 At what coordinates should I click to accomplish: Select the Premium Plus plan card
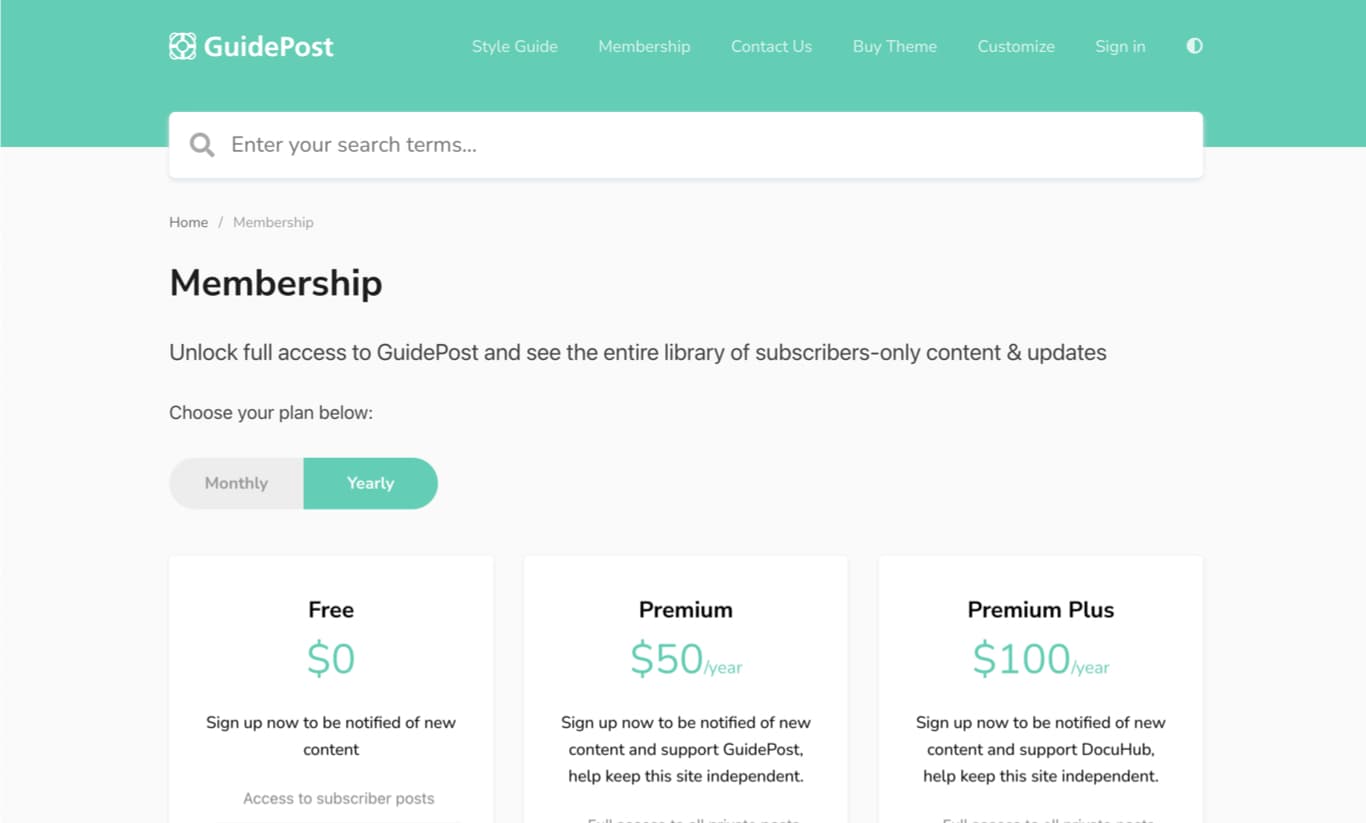pos(1041,689)
